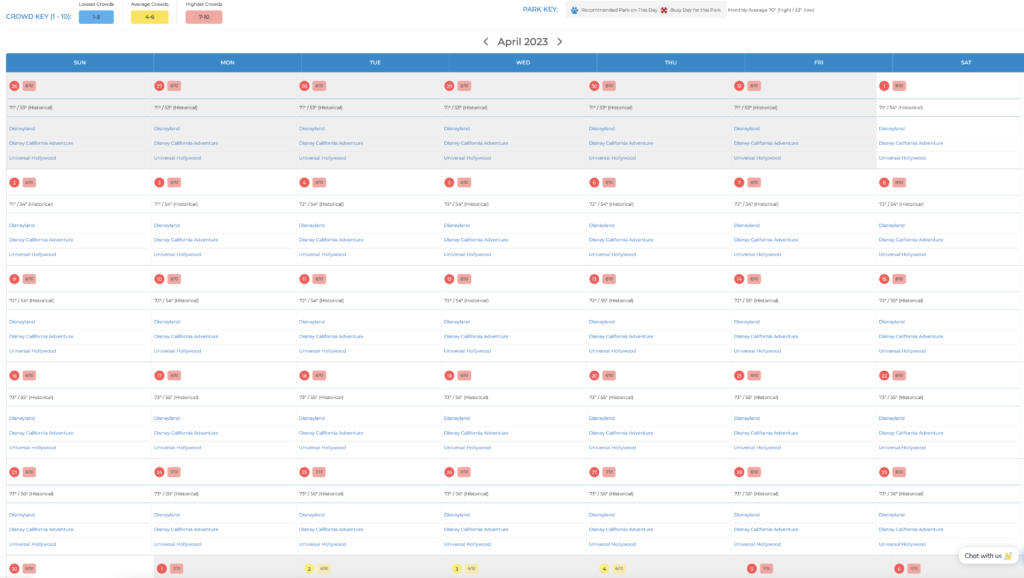Viewport: 1024px width, 578px height.
Task: Open Disney California Adventure link for April 1
Action: tap(910, 143)
